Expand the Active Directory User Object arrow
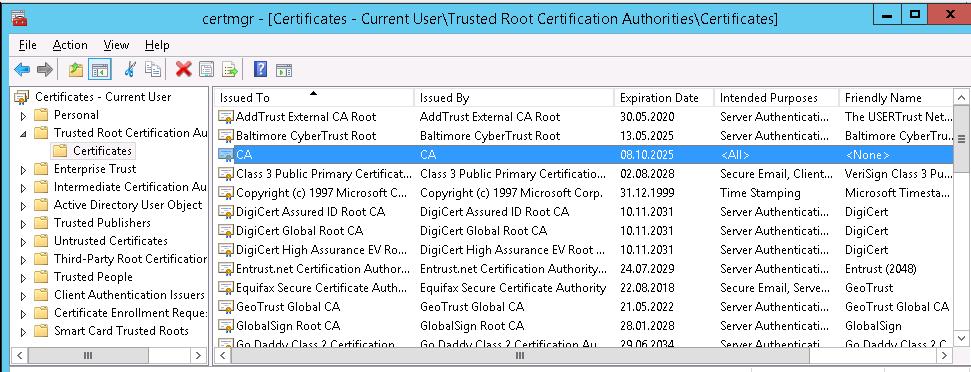971x372 pixels. point(24,205)
